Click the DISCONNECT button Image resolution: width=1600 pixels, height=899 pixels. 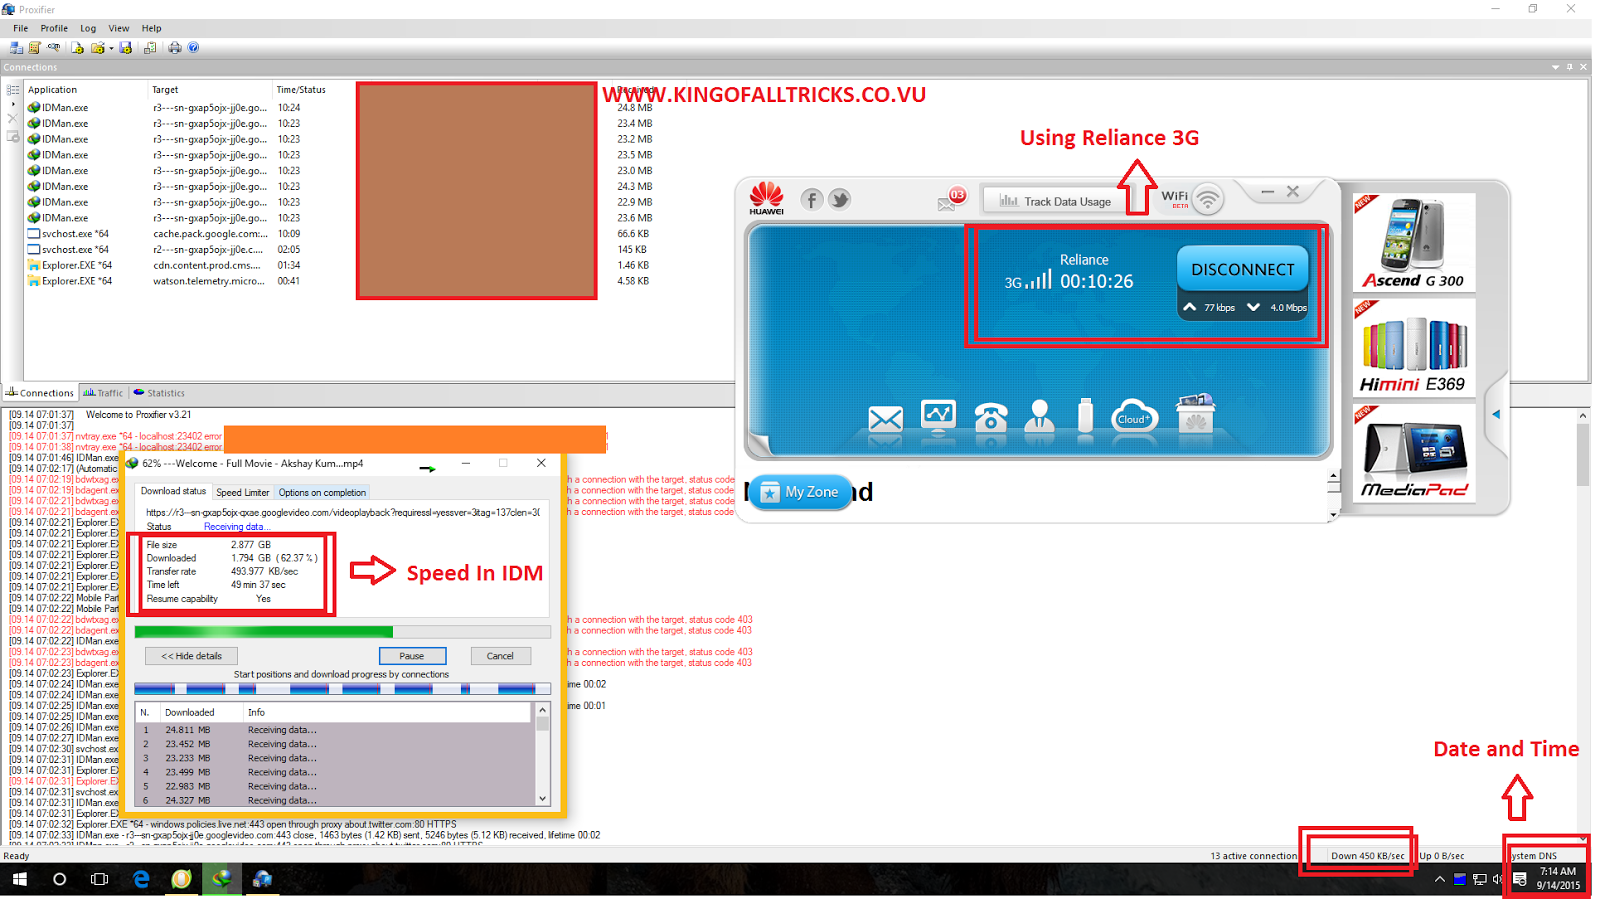tap(1242, 269)
